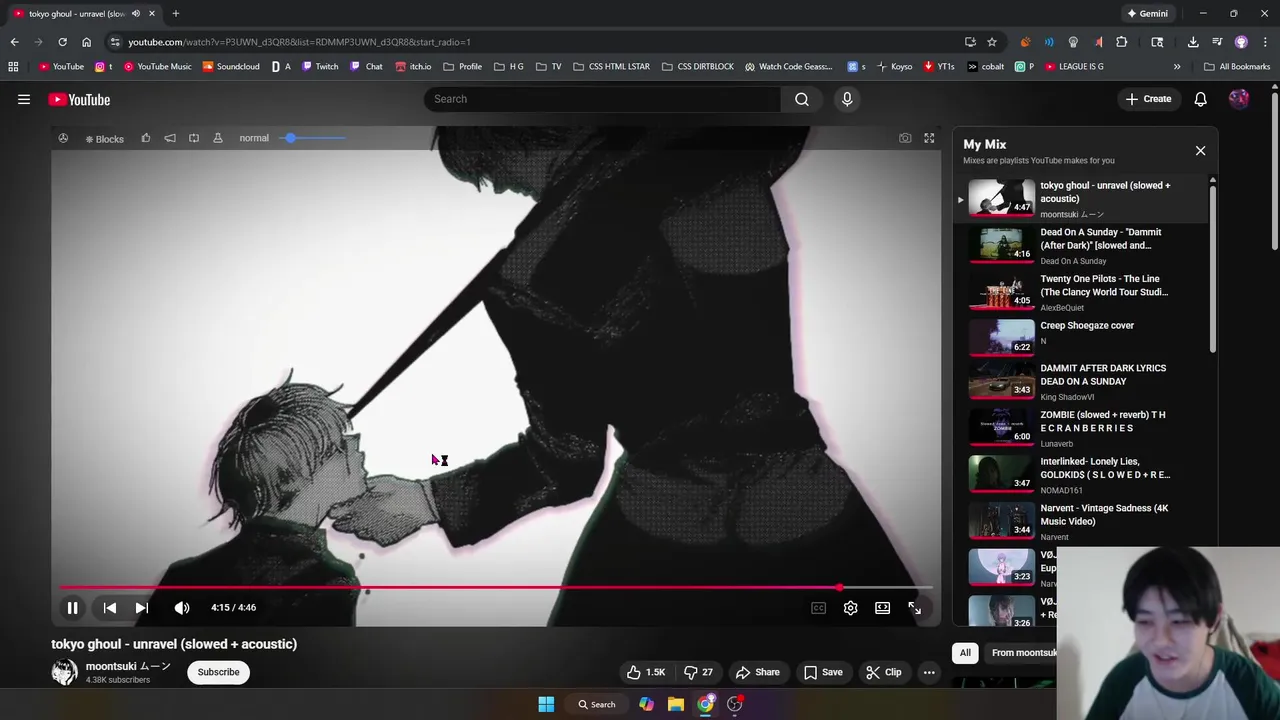
Task: Skip to the next video in the mix
Action: tap(142, 607)
